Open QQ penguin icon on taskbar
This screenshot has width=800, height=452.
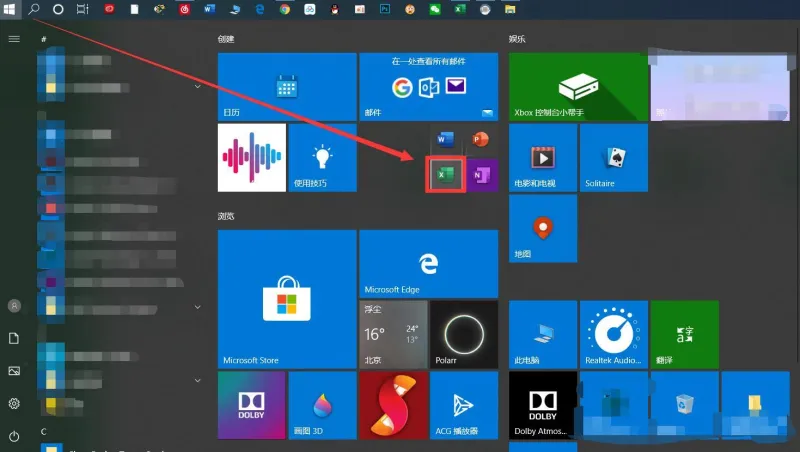point(335,9)
